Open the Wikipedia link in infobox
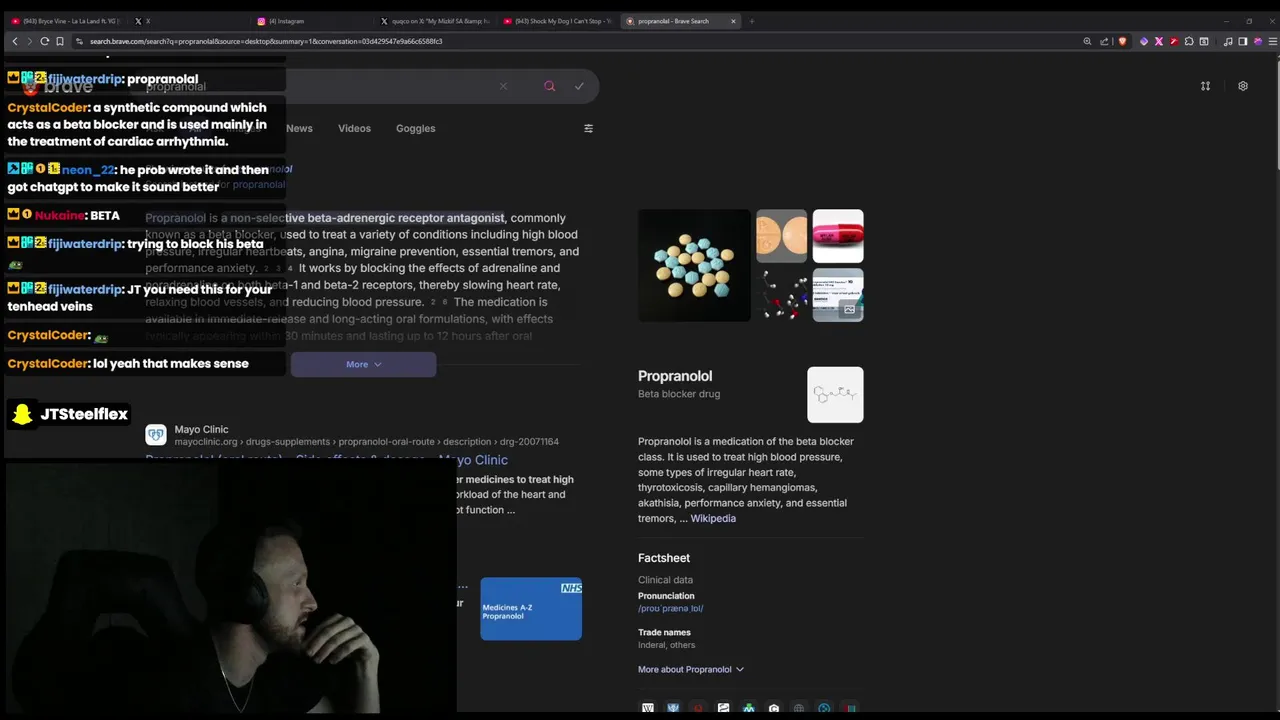This screenshot has height=720, width=1280. click(x=713, y=518)
